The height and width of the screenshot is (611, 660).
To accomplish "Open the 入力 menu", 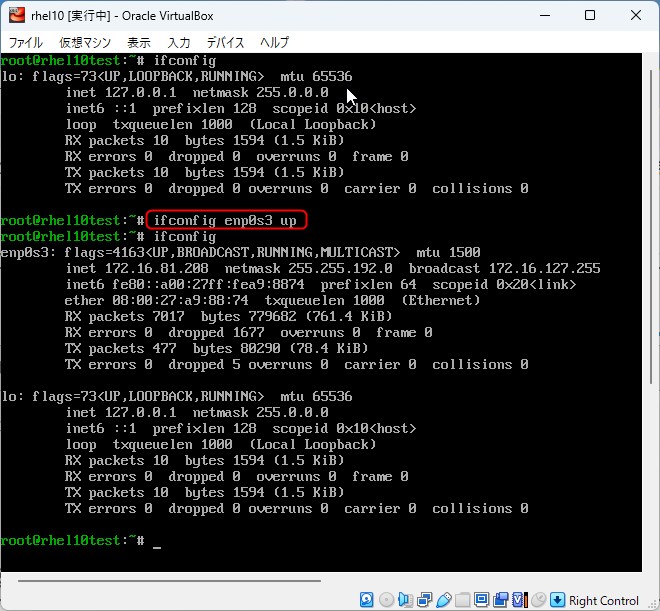I will [x=179, y=43].
